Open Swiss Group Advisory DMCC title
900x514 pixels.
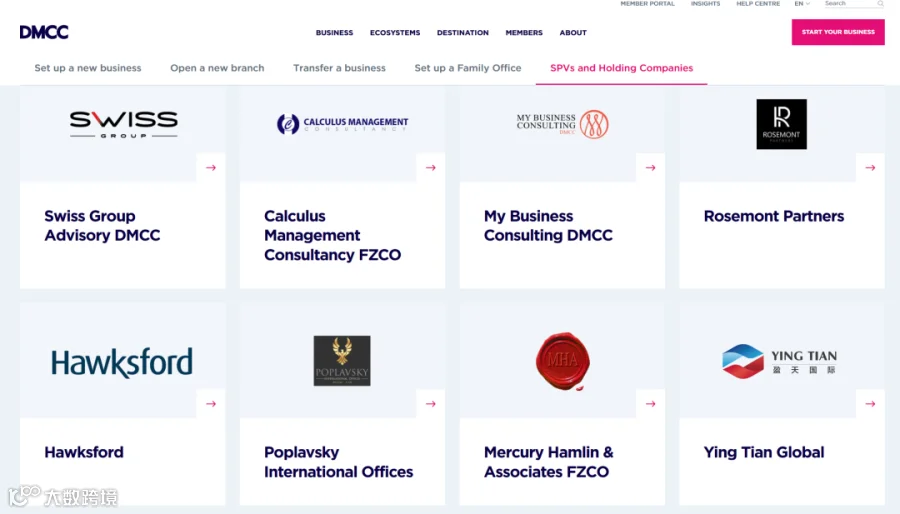click(102, 225)
